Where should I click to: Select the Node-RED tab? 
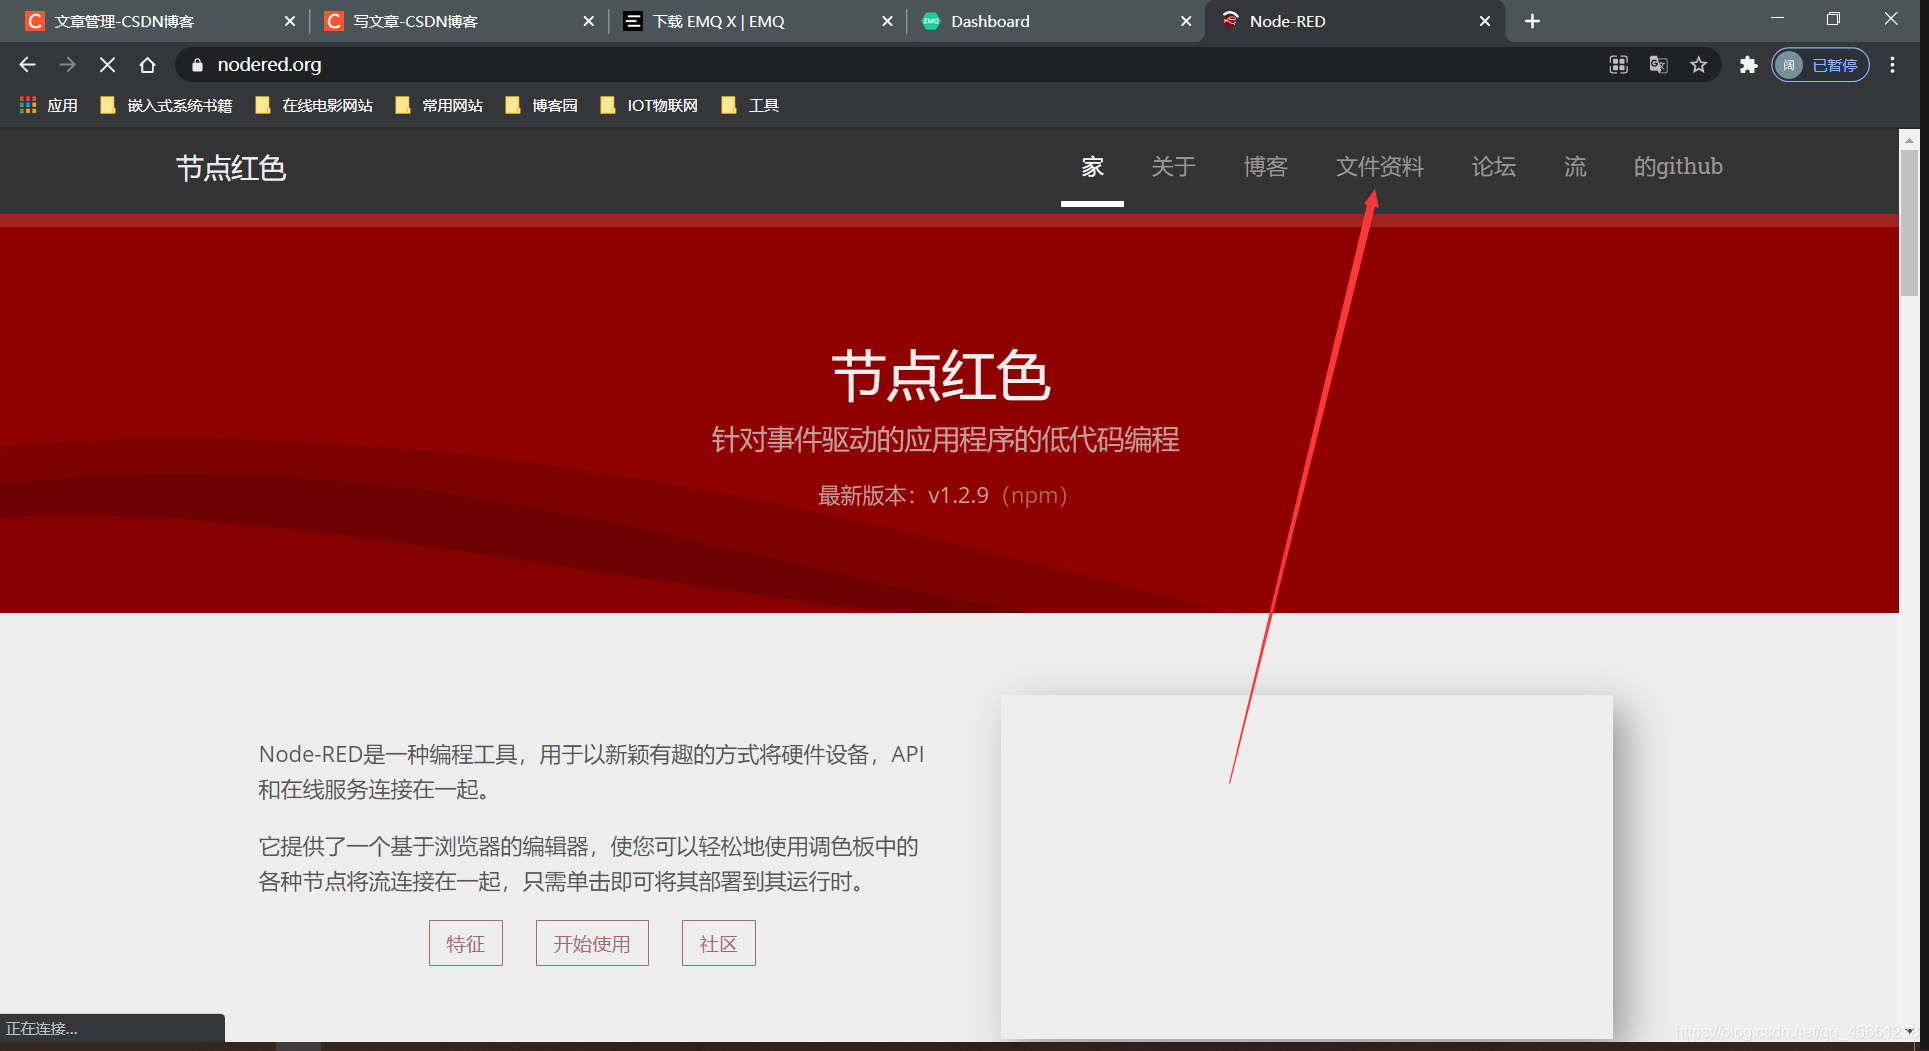coord(1355,21)
